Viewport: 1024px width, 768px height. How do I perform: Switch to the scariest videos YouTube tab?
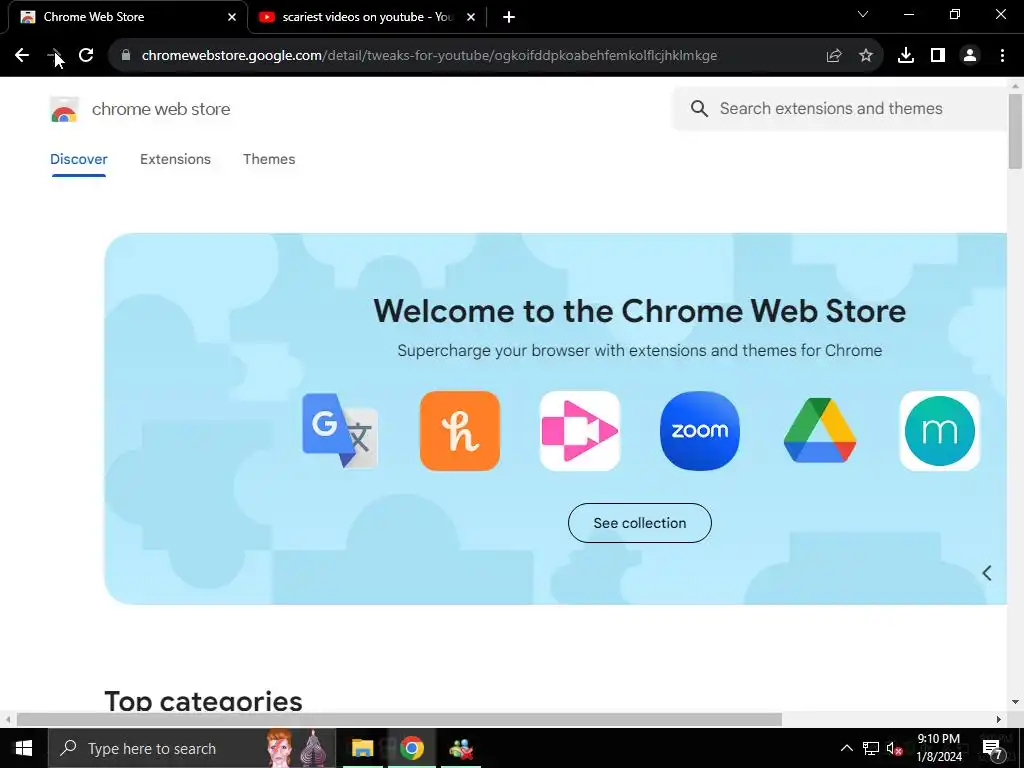[368, 17]
